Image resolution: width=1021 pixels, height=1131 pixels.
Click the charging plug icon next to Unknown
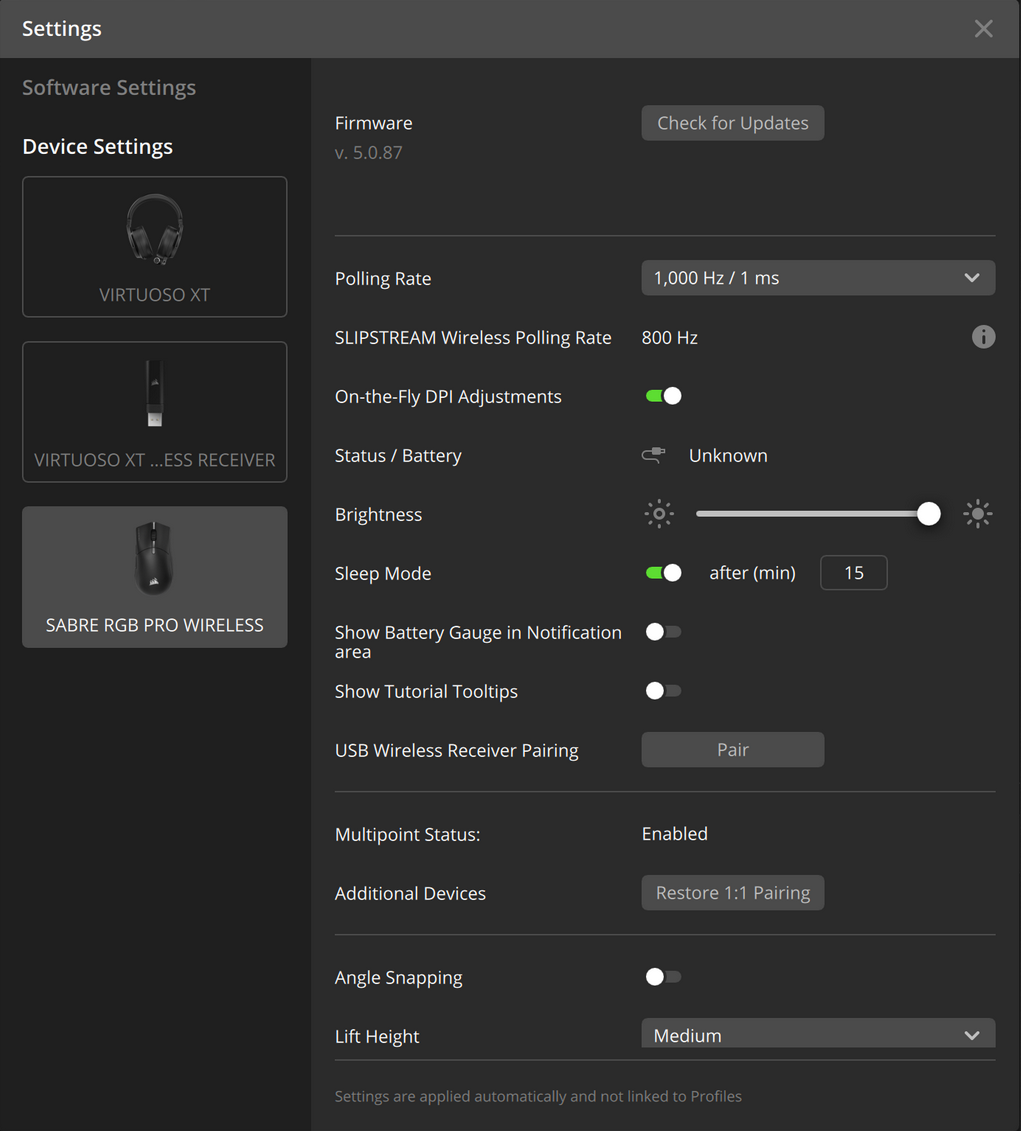(x=653, y=455)
